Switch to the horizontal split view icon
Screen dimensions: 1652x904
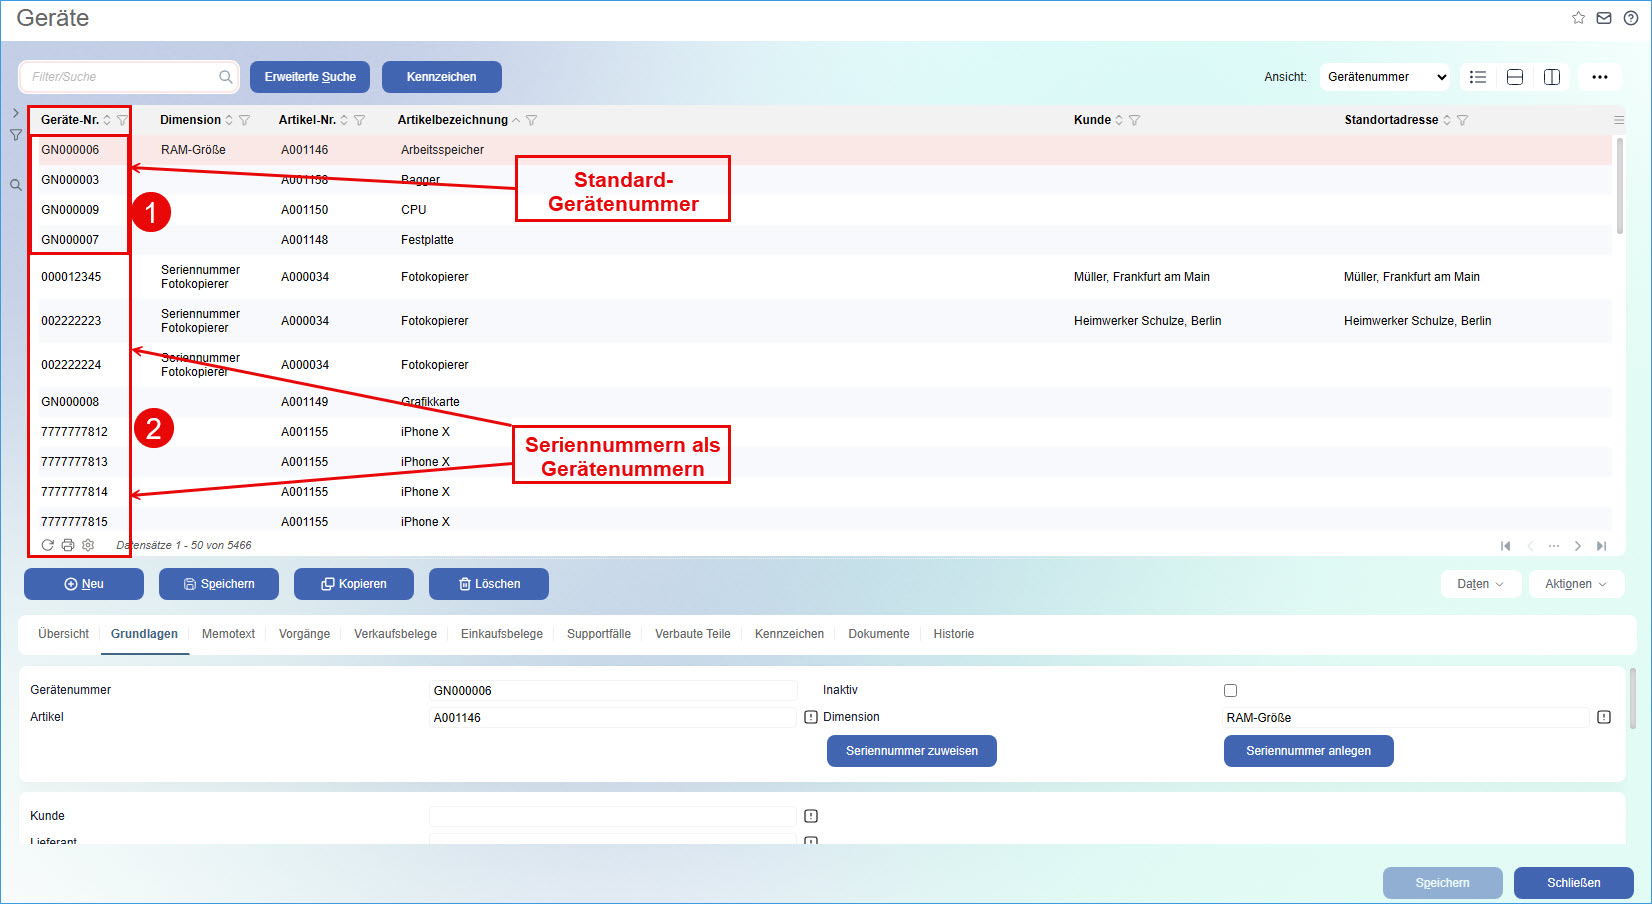click(1515, 77)
